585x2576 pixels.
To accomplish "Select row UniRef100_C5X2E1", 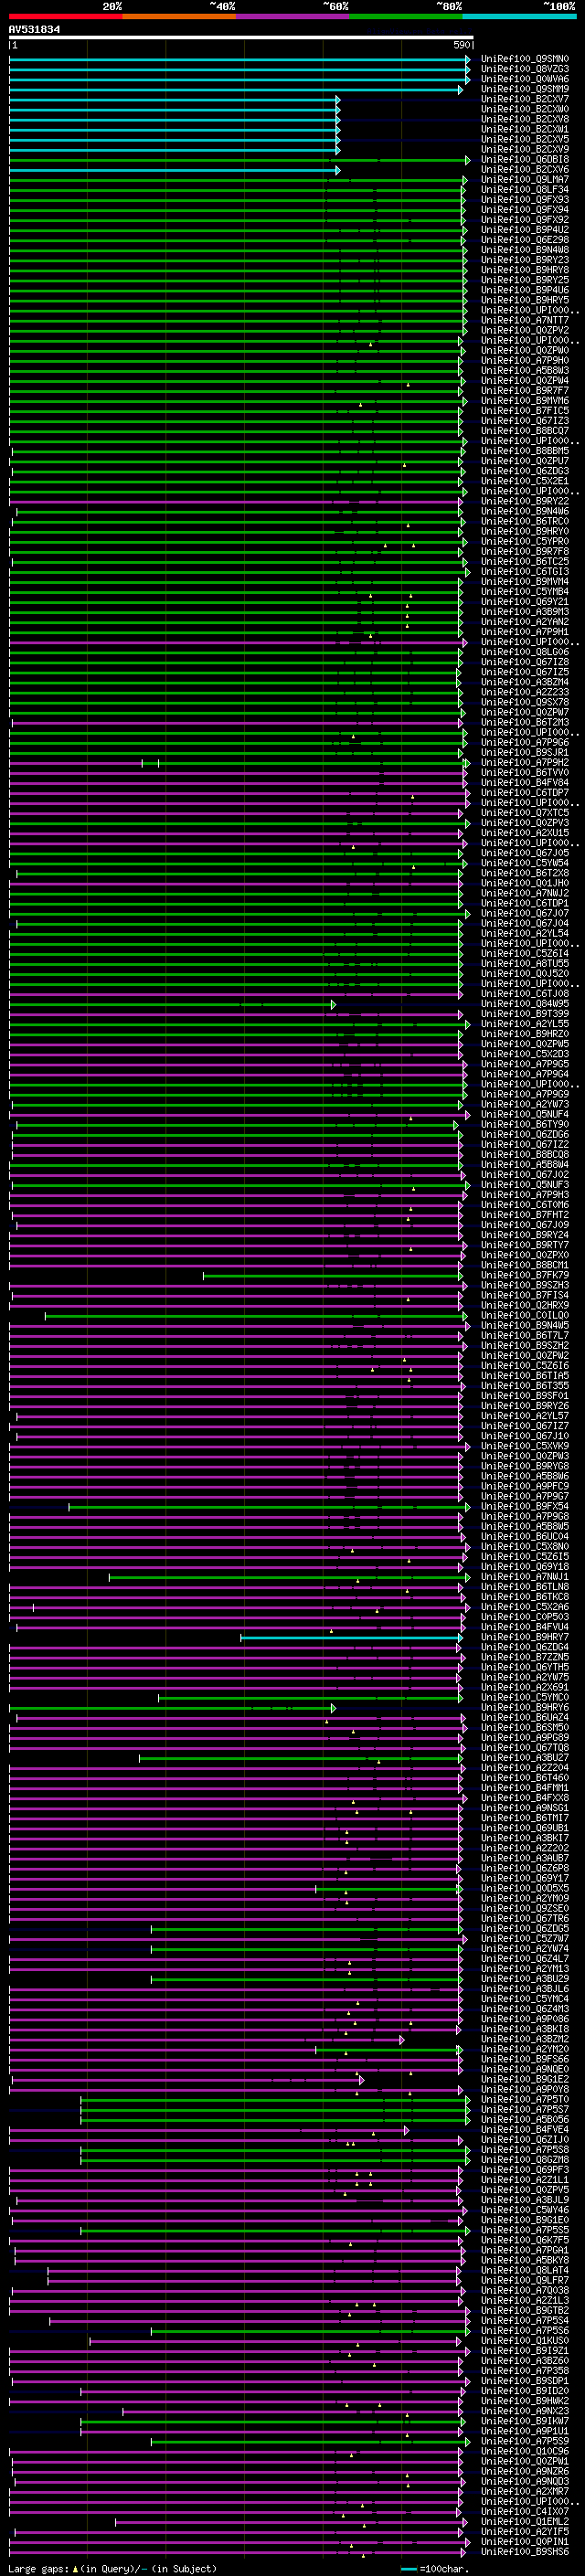I will (x=525, y=481).
